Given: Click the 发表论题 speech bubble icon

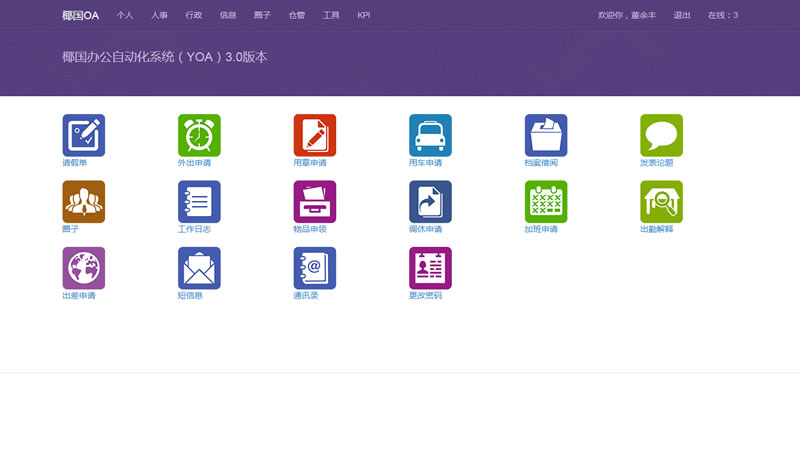Looking at the screenshot, I should pos(661,135).
